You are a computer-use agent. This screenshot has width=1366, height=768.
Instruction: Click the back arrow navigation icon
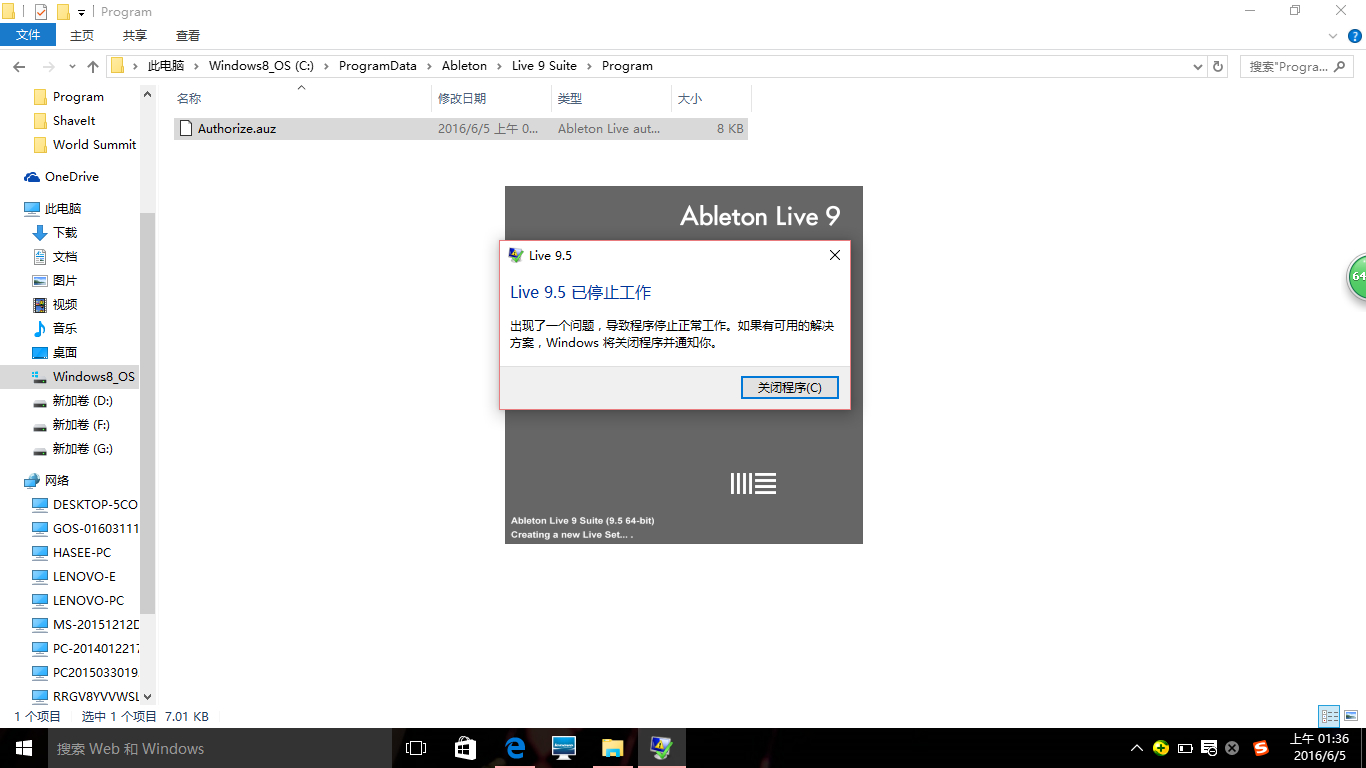19,67
